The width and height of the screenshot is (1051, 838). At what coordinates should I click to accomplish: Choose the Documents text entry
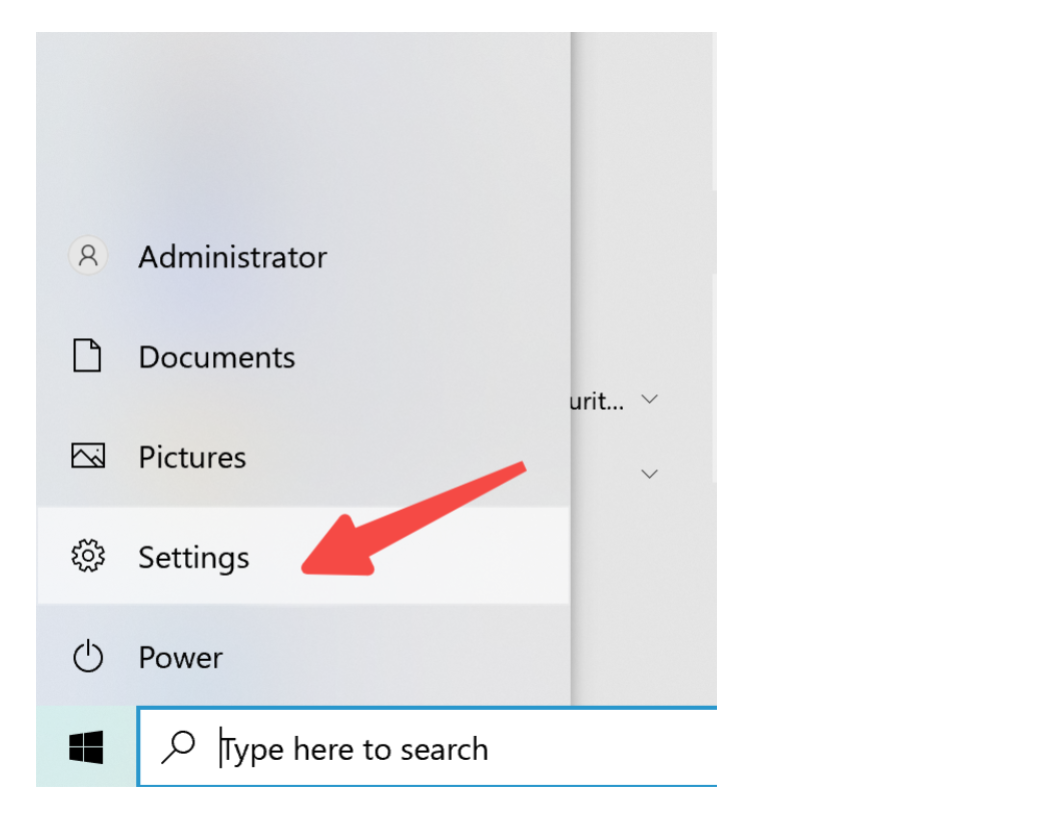[217, 357]
